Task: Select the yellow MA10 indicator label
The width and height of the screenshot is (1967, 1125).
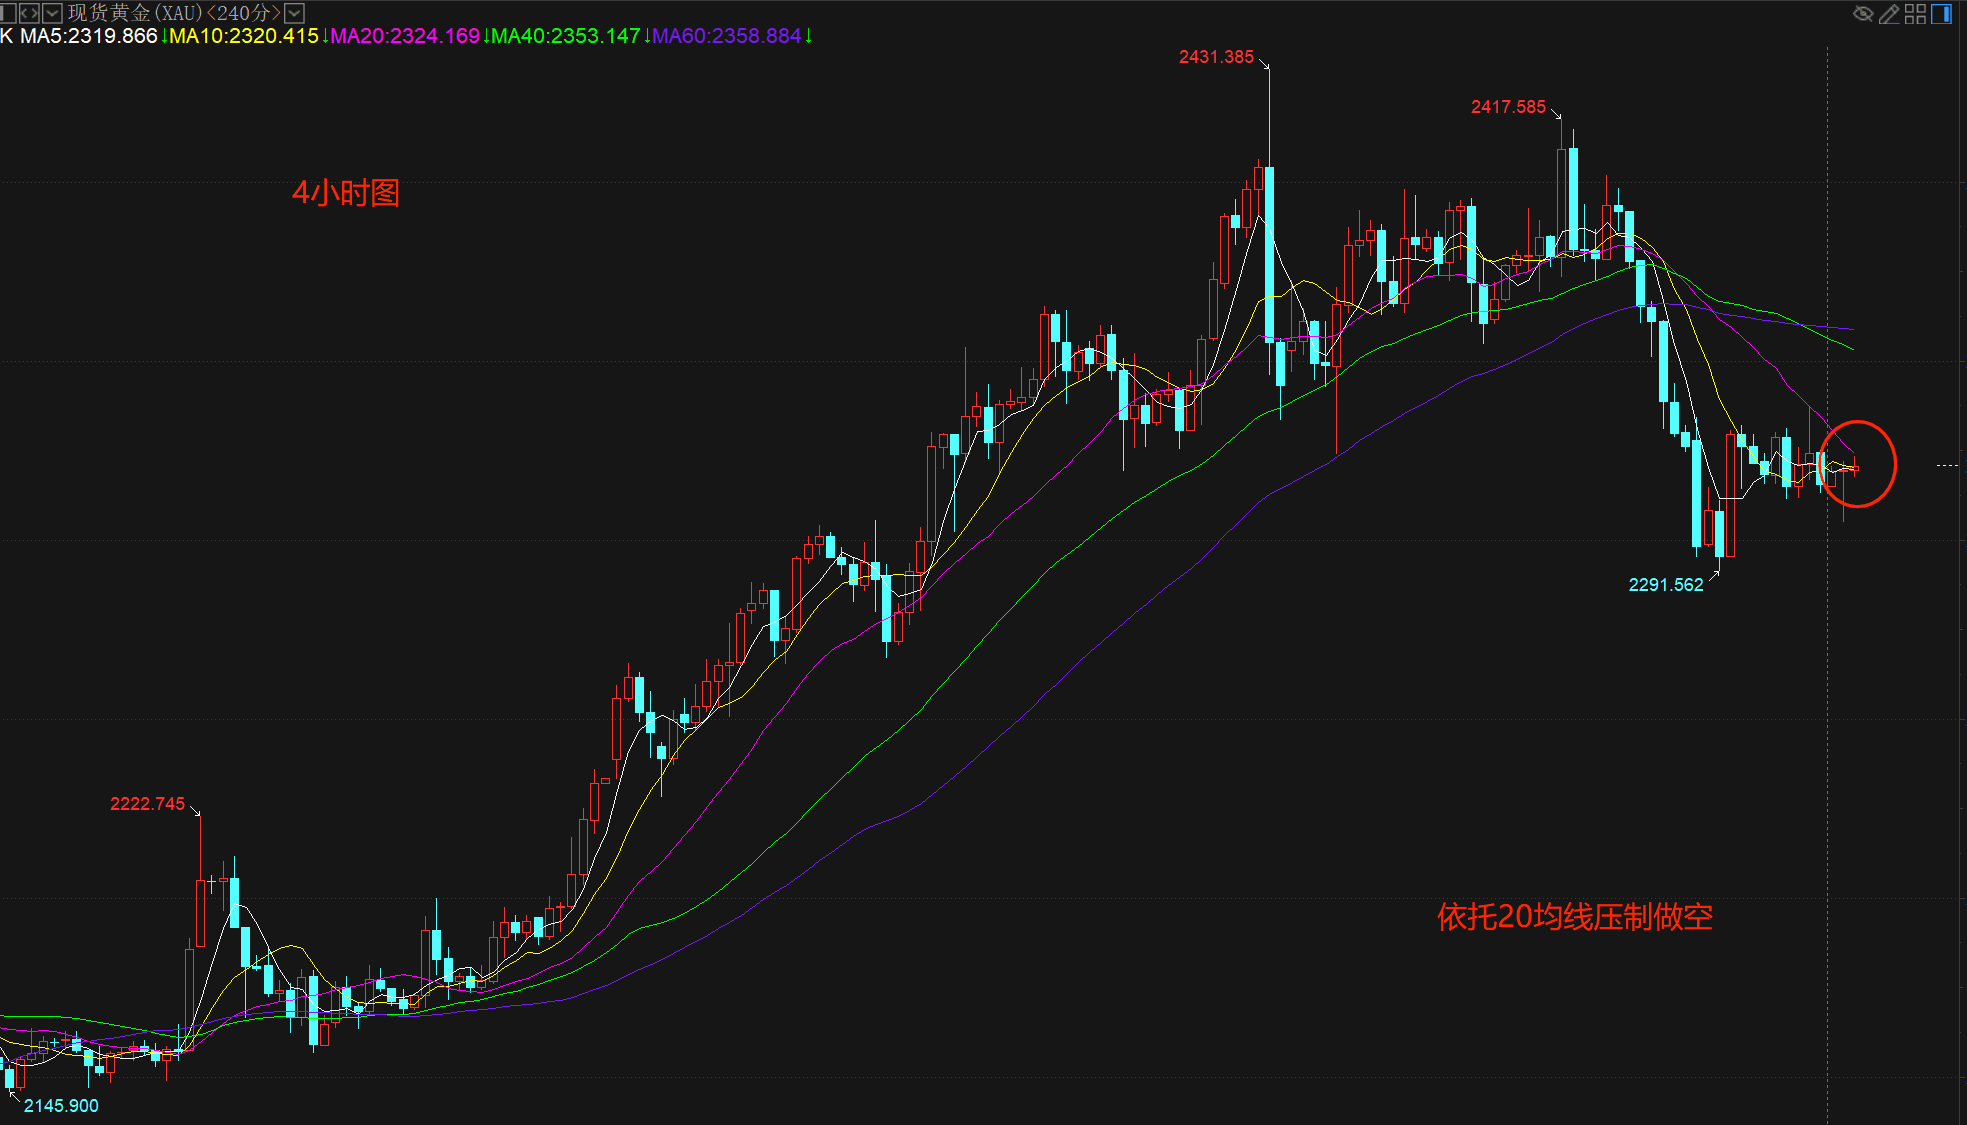Action: tap(243, 36)
